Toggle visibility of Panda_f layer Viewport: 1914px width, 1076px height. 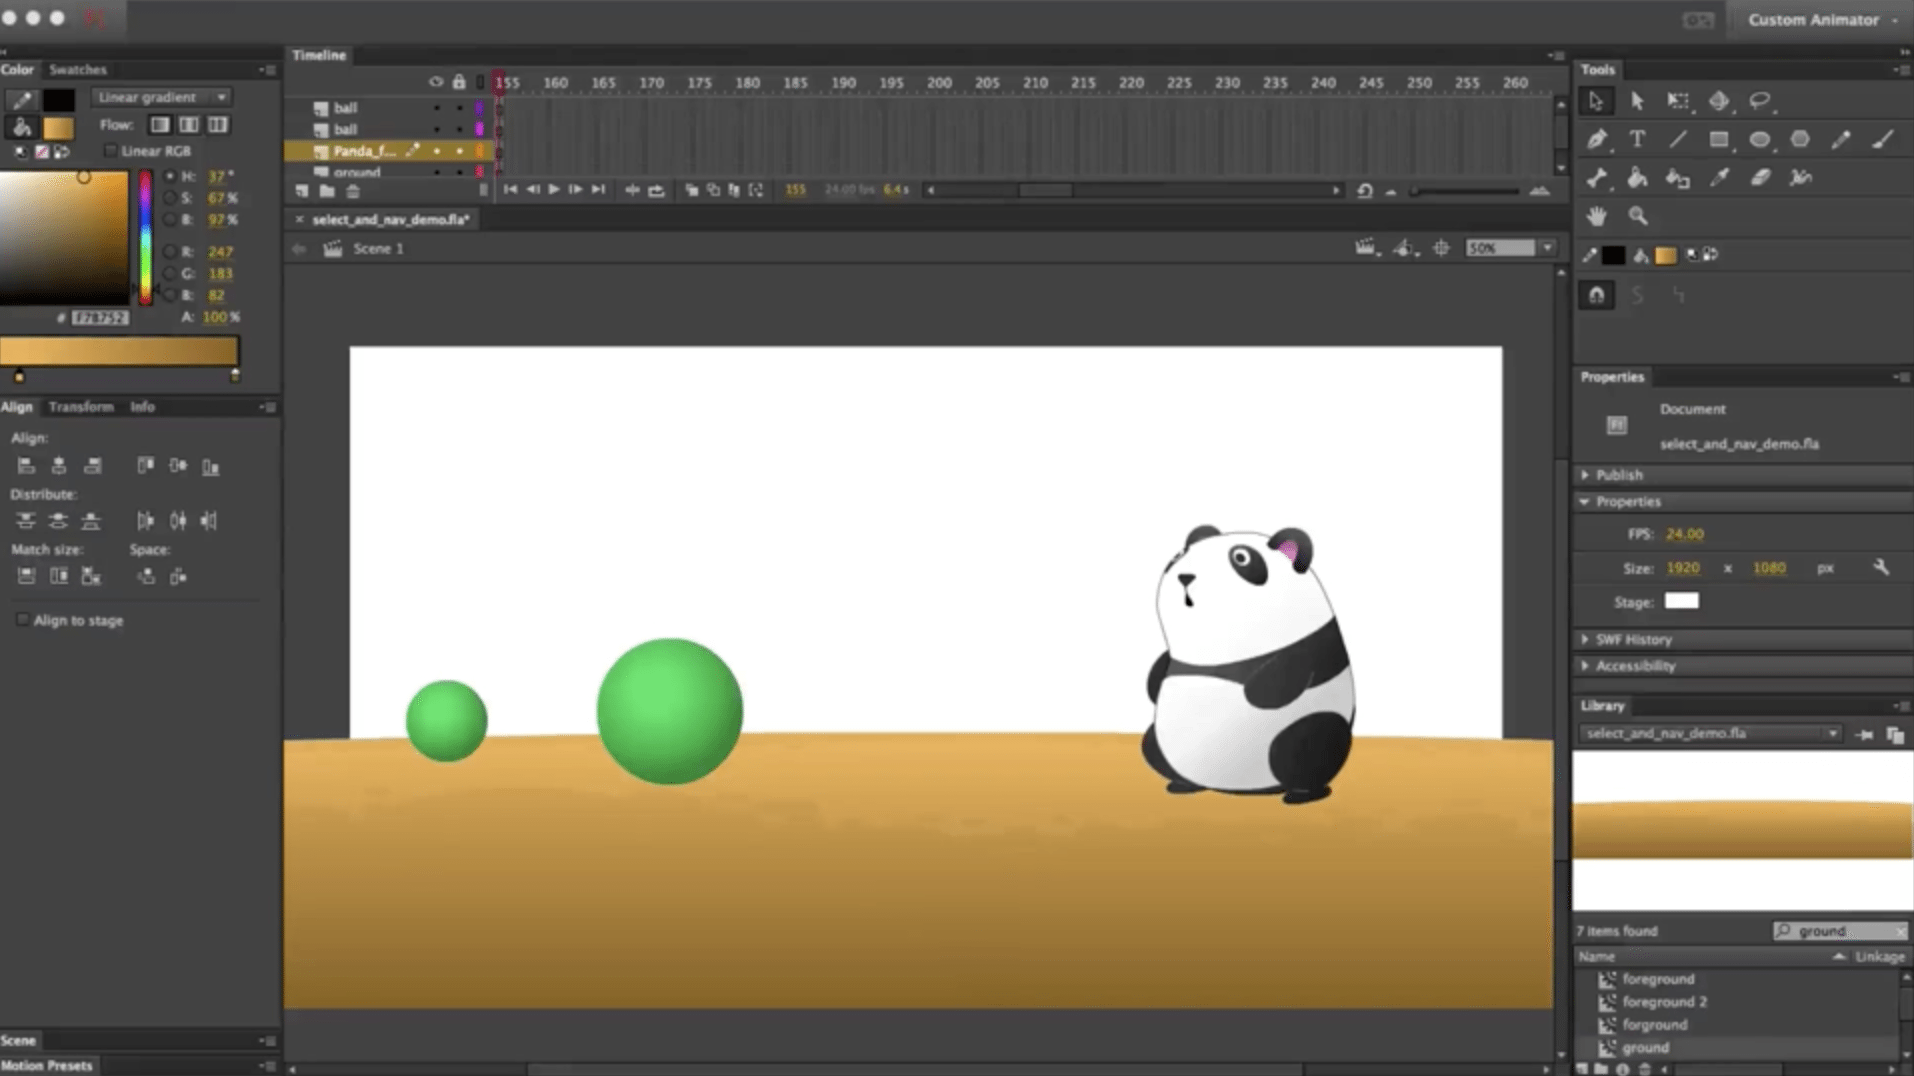click(x=437, y=151)
